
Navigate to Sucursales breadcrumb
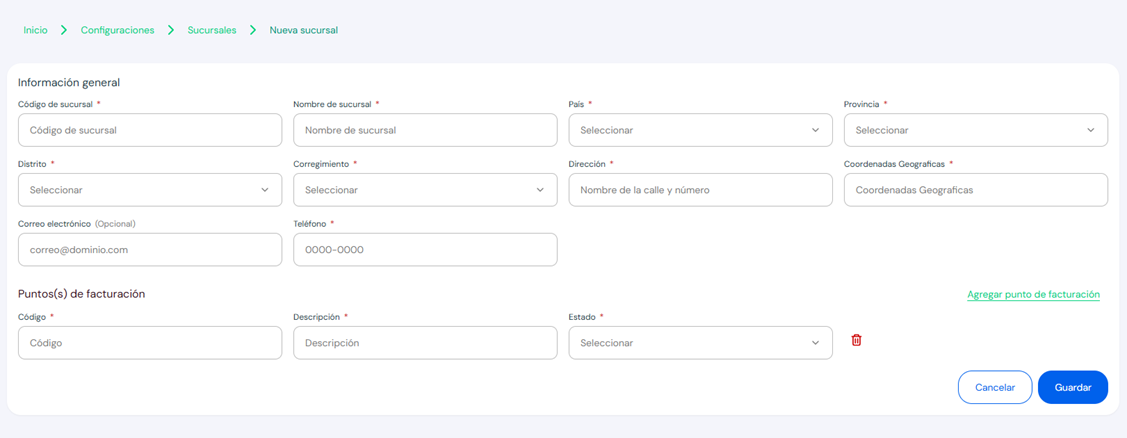click(x=212, y=30)
